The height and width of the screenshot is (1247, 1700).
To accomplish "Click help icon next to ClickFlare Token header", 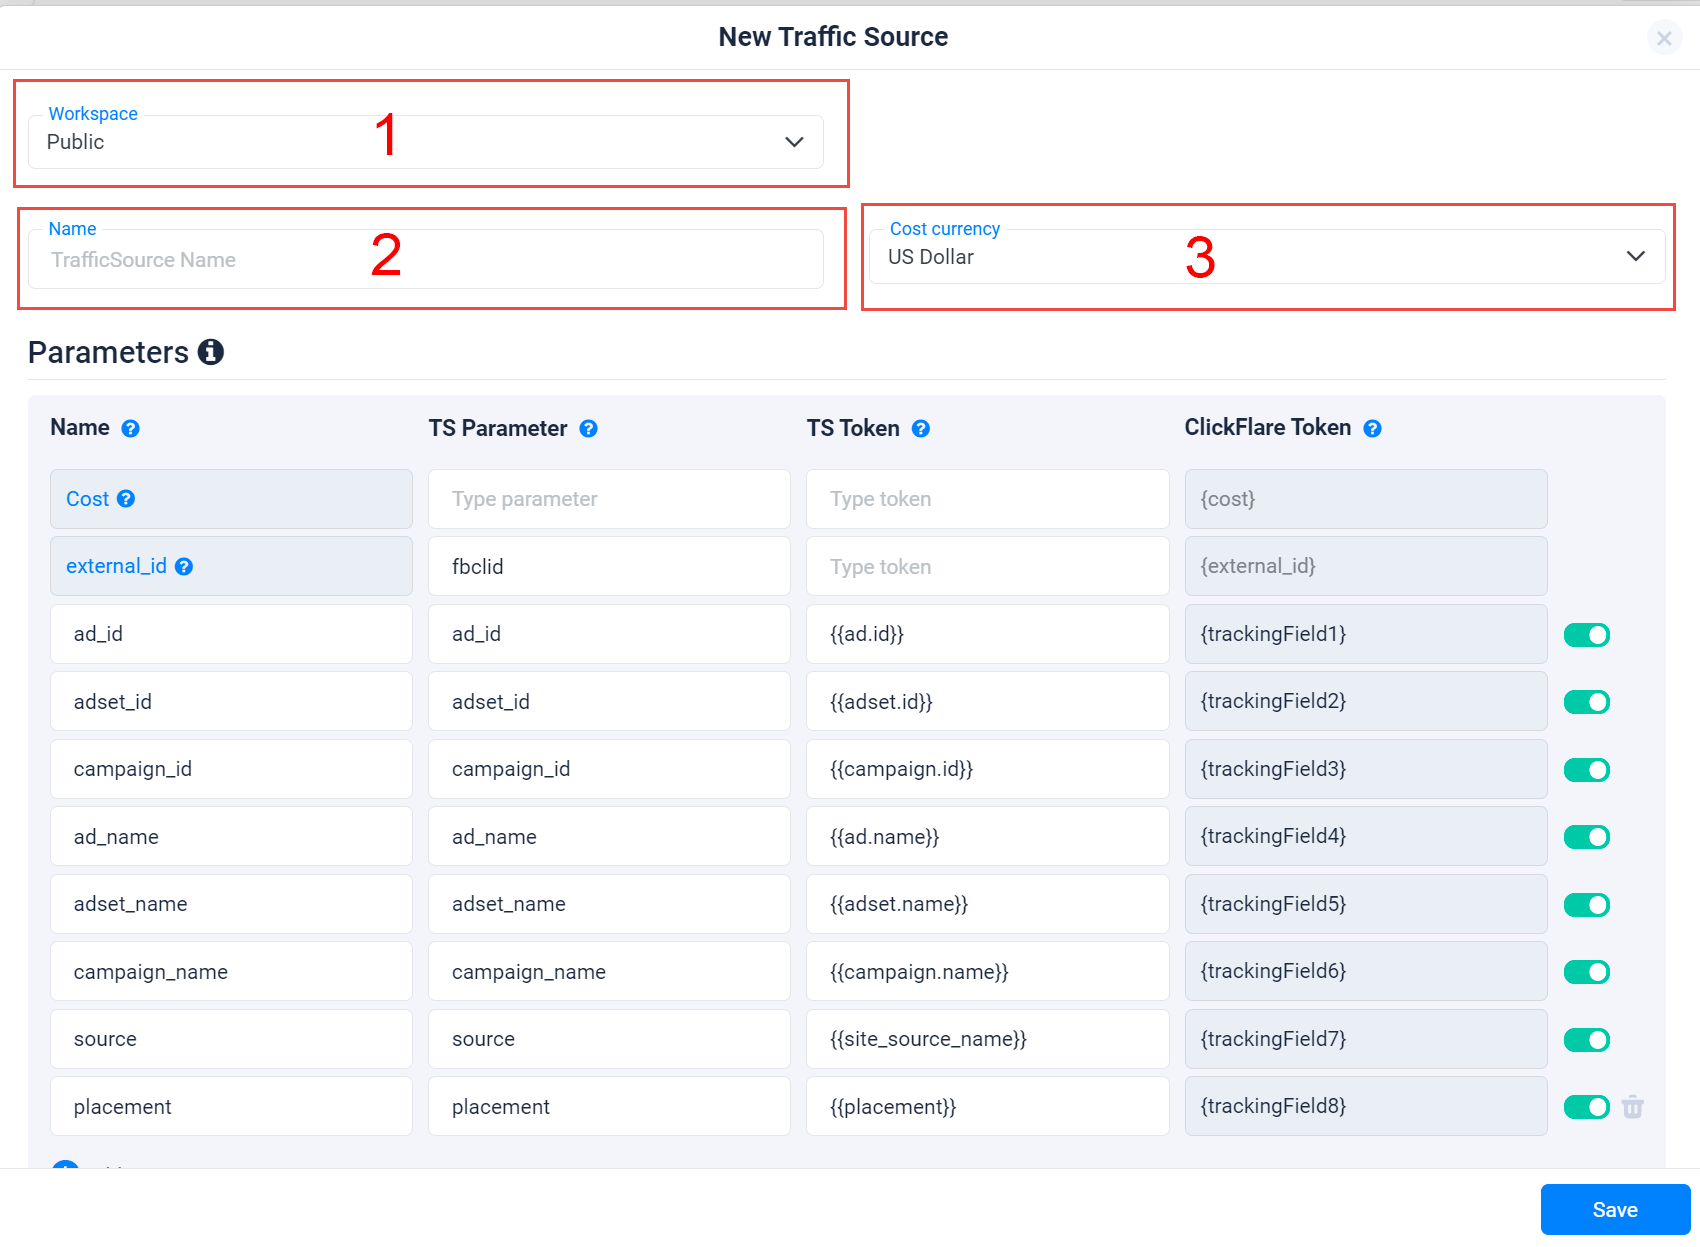I will coord(1373,429).
